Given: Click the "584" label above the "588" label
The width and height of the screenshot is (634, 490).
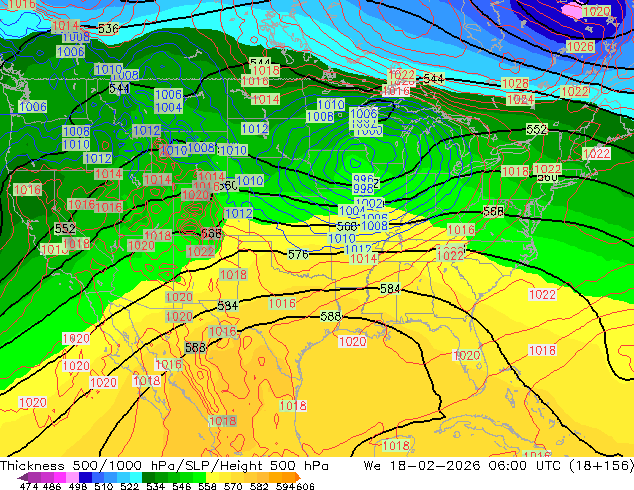Looking at the screenshot, I should click(390, 289).
